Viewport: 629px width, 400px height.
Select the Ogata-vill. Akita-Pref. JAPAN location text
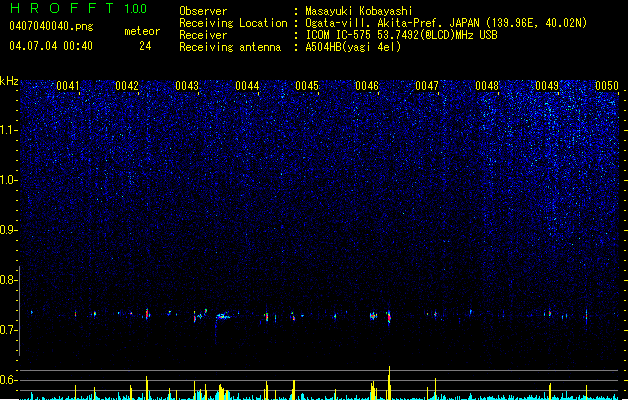click(446, 23)
